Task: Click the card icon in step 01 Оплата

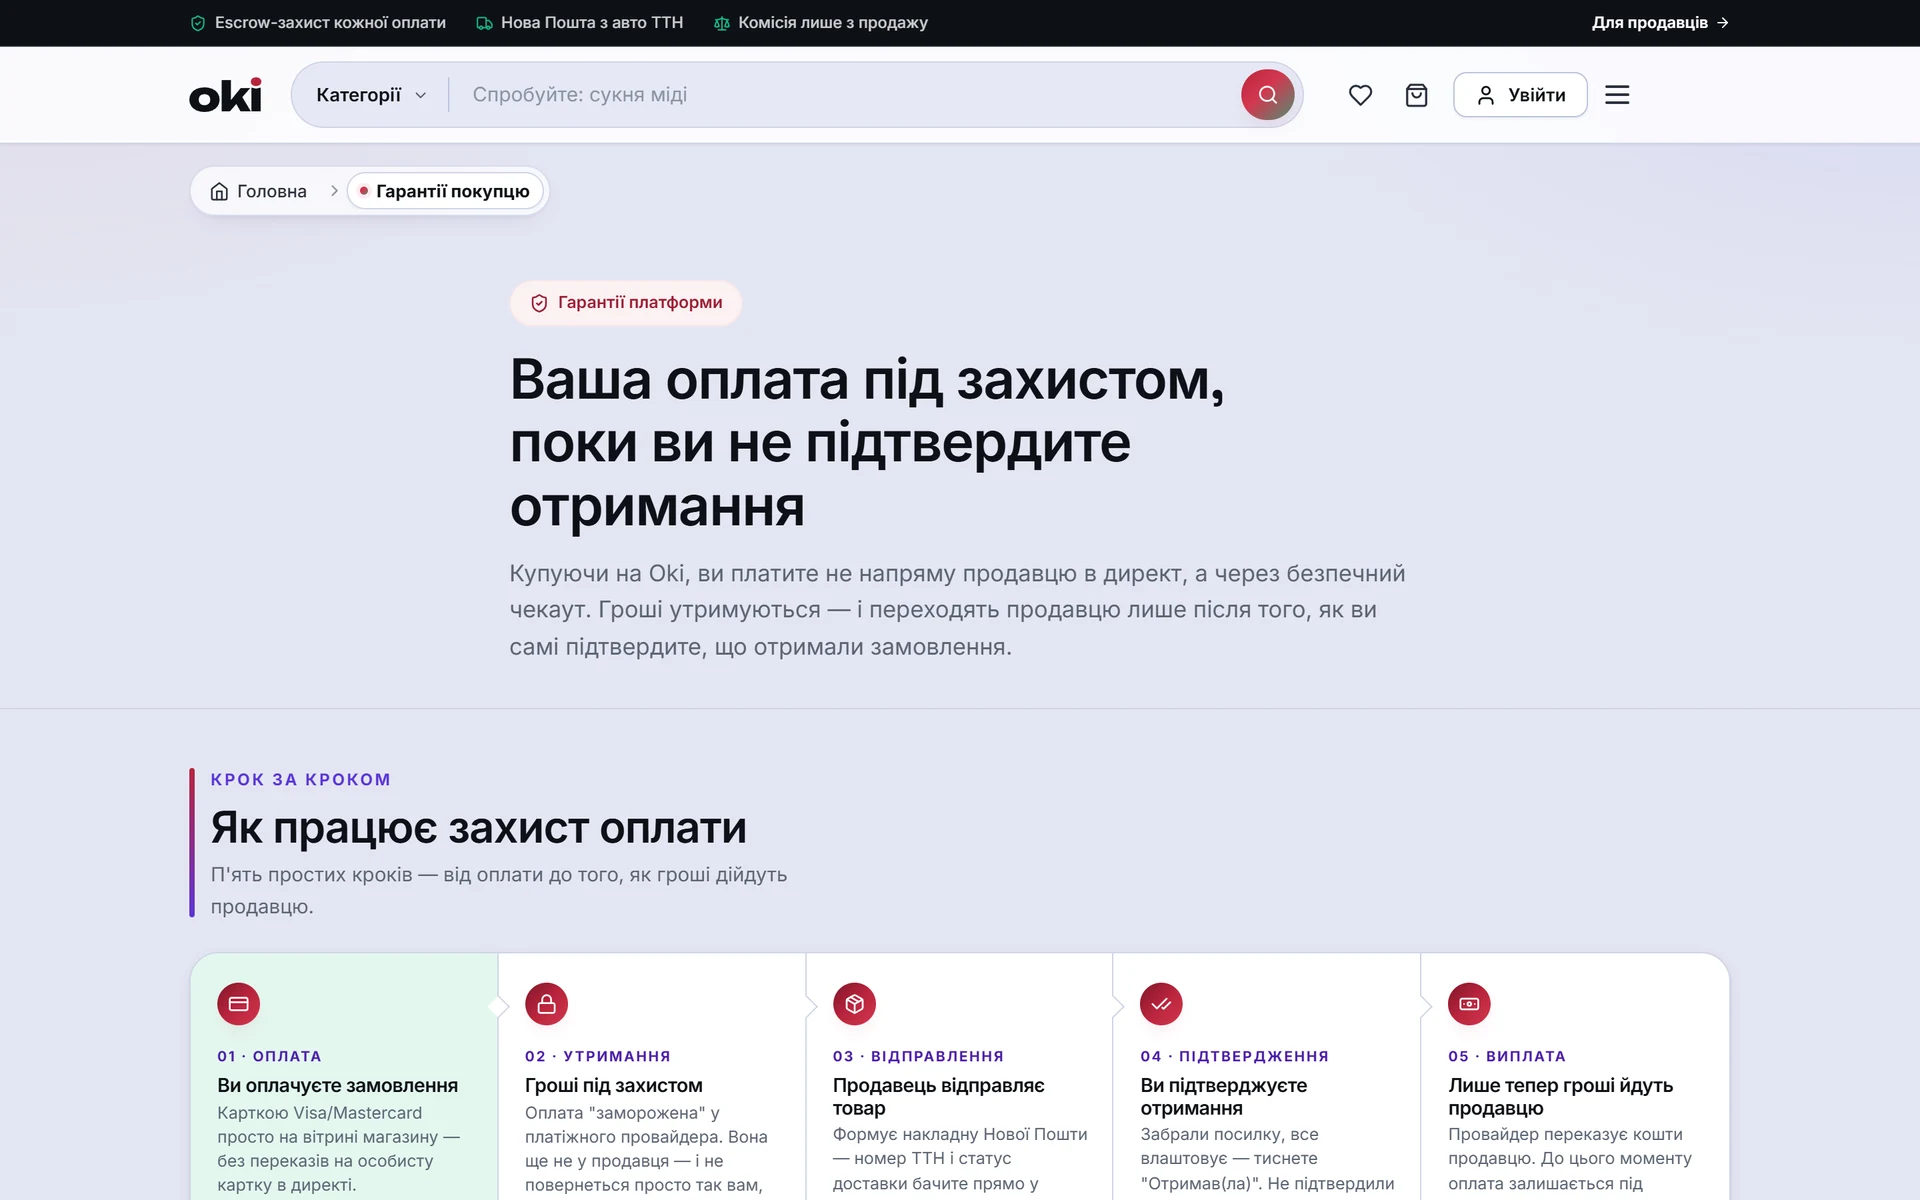Action: [238, 1004]
